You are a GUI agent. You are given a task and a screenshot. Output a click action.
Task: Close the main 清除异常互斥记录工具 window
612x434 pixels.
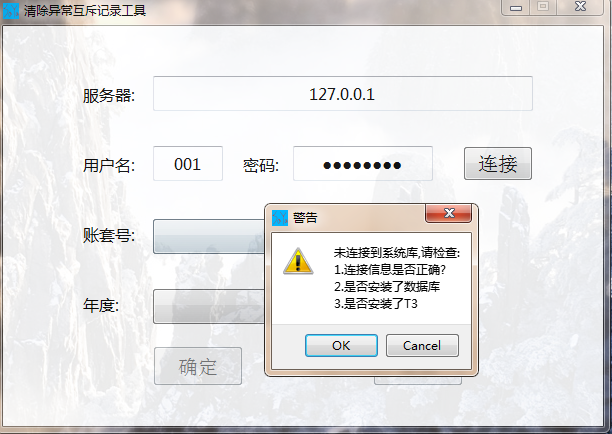click(x=580, y=7)
